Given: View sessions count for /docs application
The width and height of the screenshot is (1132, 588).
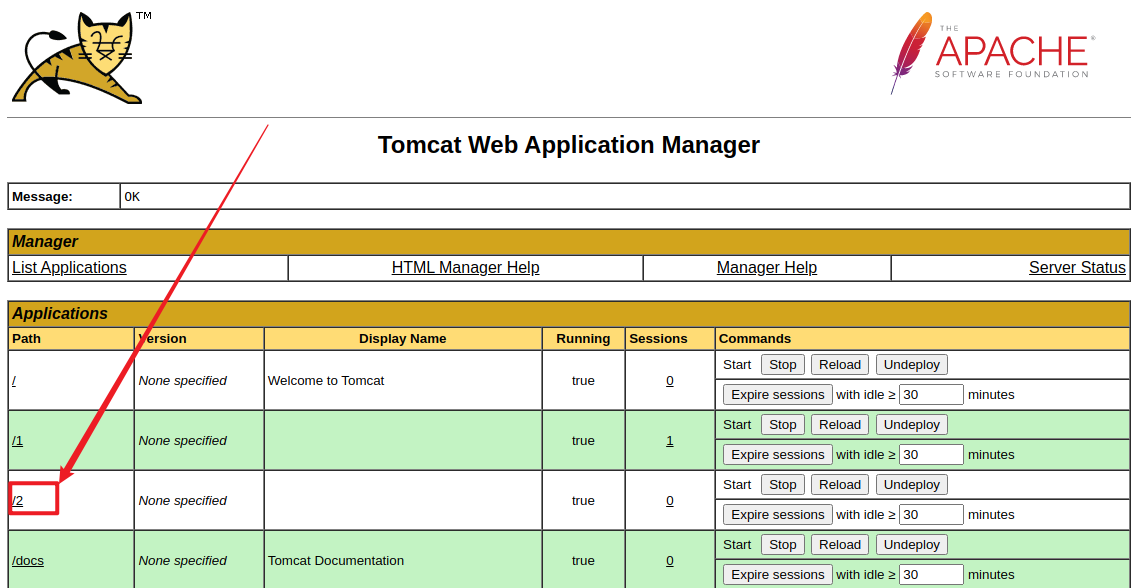Looking at the screenshot, I should pyautogui.click(x=670, y=561).
